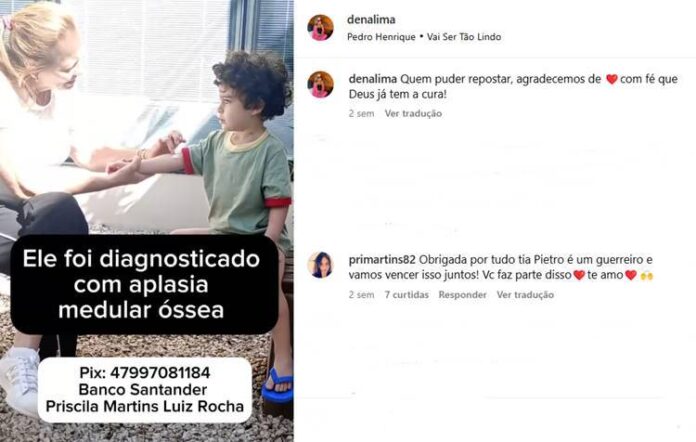Click the heart emoji after "te amo"
The height and width of the screenshot is (442, 696).
[631, 275]
